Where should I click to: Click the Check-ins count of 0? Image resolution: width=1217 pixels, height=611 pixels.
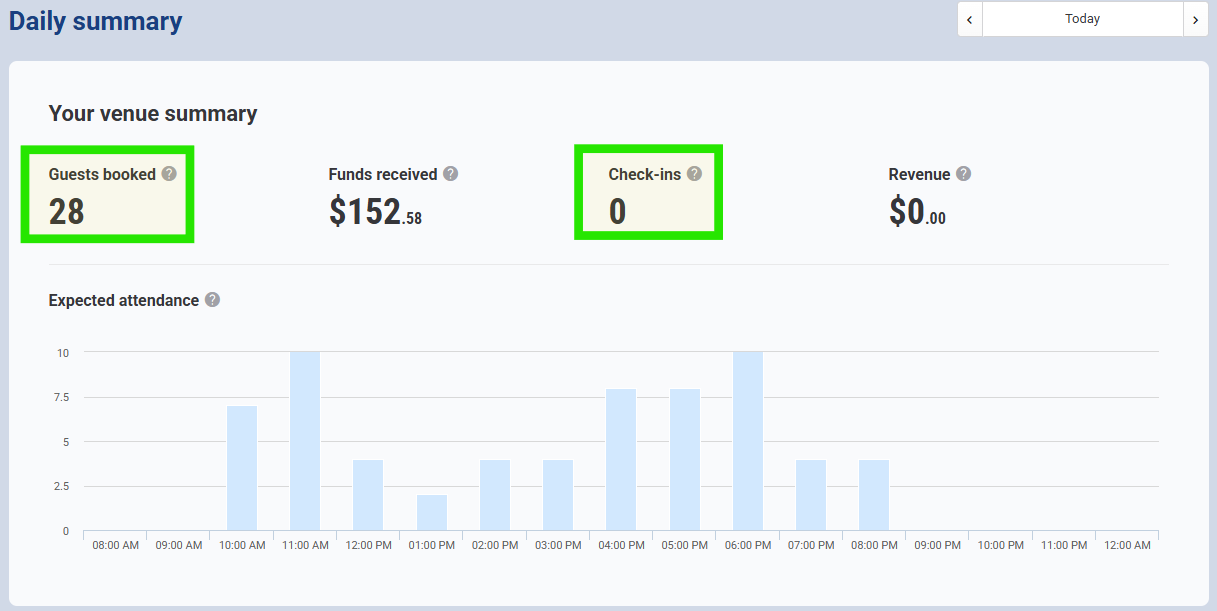click(617, 211)
